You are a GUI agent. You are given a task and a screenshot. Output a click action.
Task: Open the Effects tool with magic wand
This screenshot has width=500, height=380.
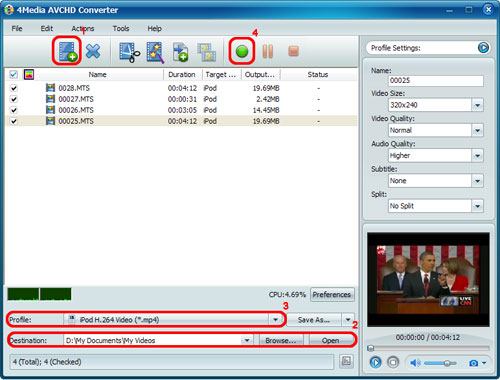click(x=155, y=52)
